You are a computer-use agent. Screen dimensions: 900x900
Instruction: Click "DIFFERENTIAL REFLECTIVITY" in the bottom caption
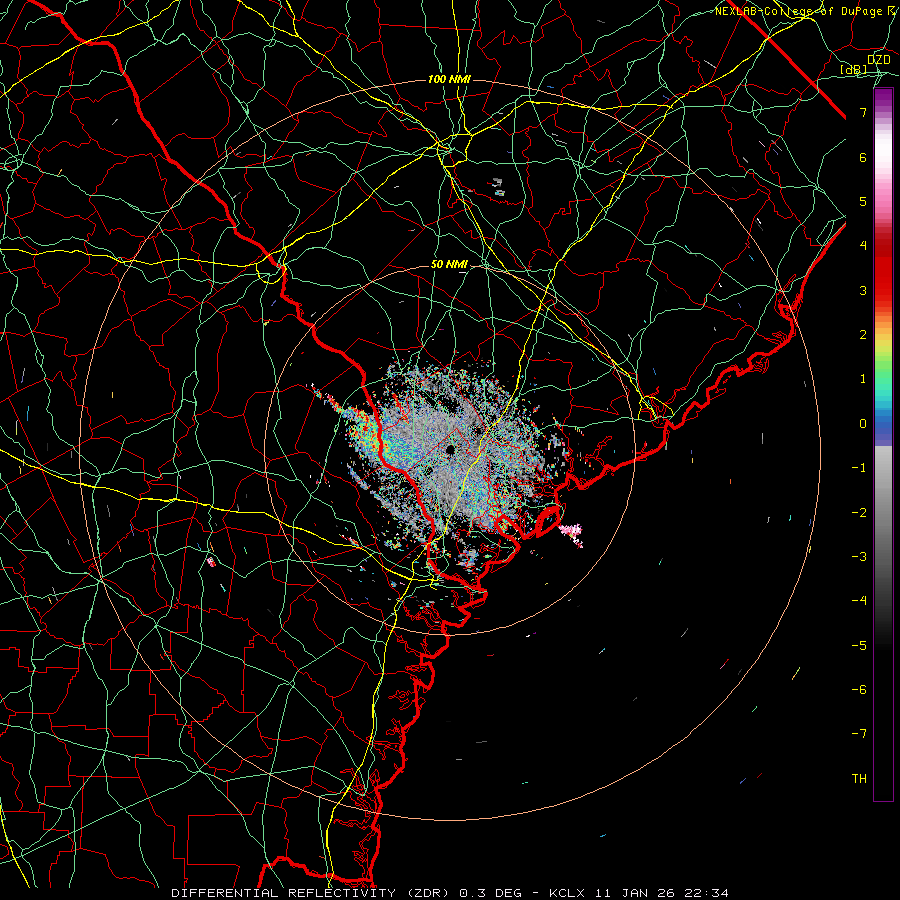point(284,893)
